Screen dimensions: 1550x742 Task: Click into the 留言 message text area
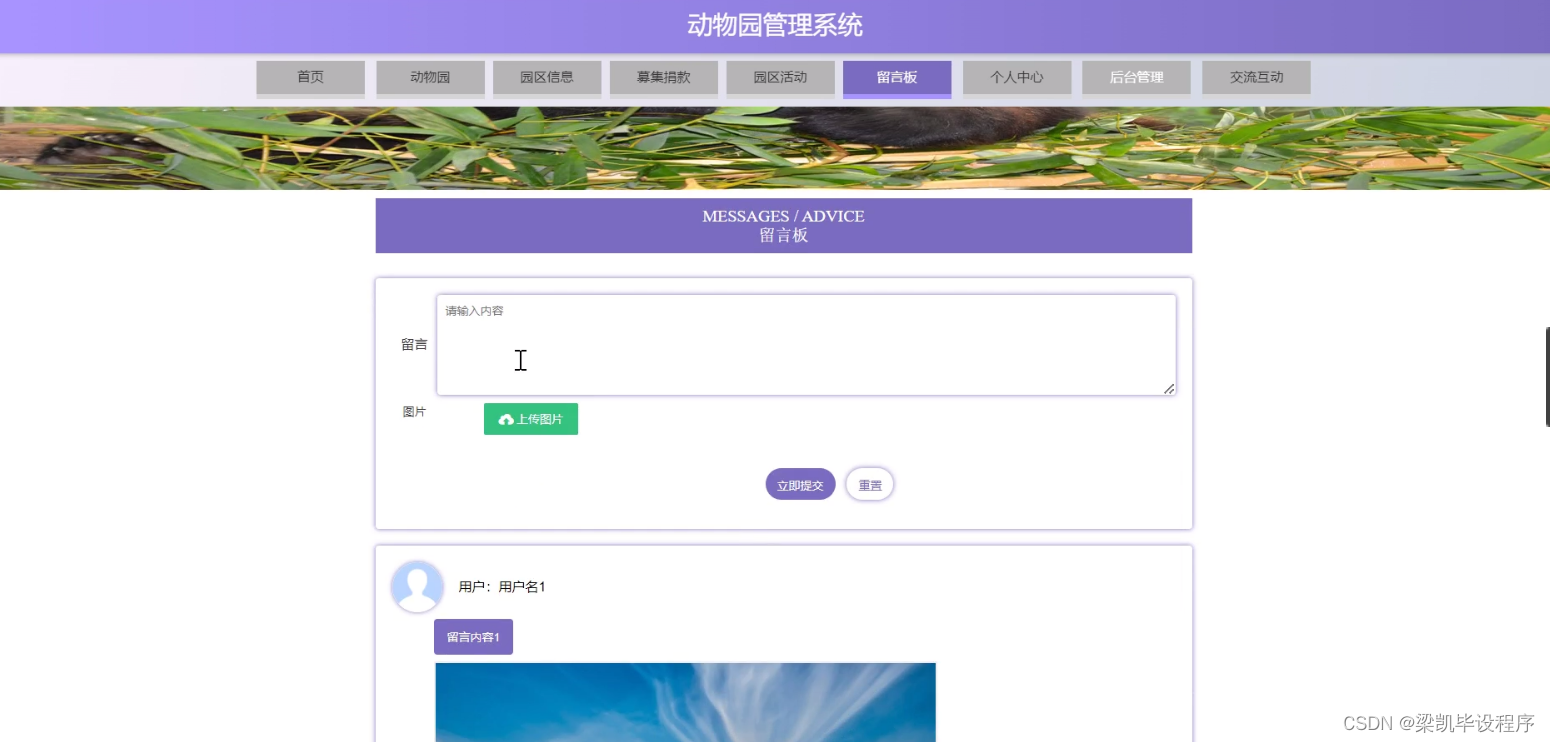coord(806,345)
